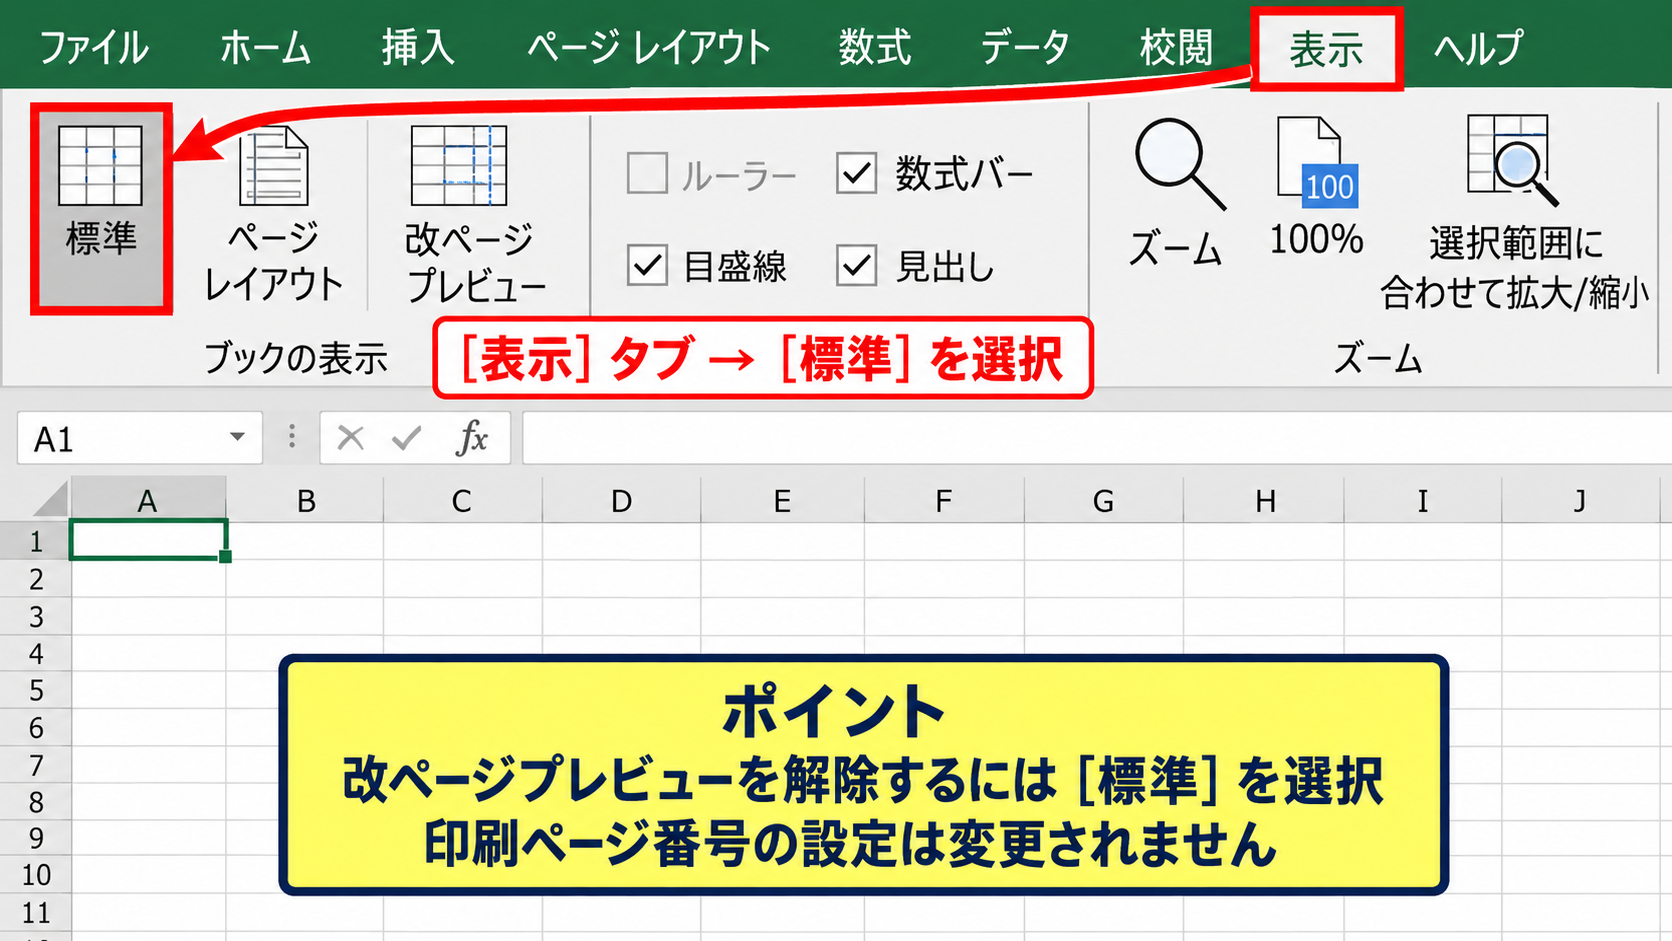Click the formula bar resize dots handle
The width and height of the screenshot is (1672, 941).
[291, 437]
